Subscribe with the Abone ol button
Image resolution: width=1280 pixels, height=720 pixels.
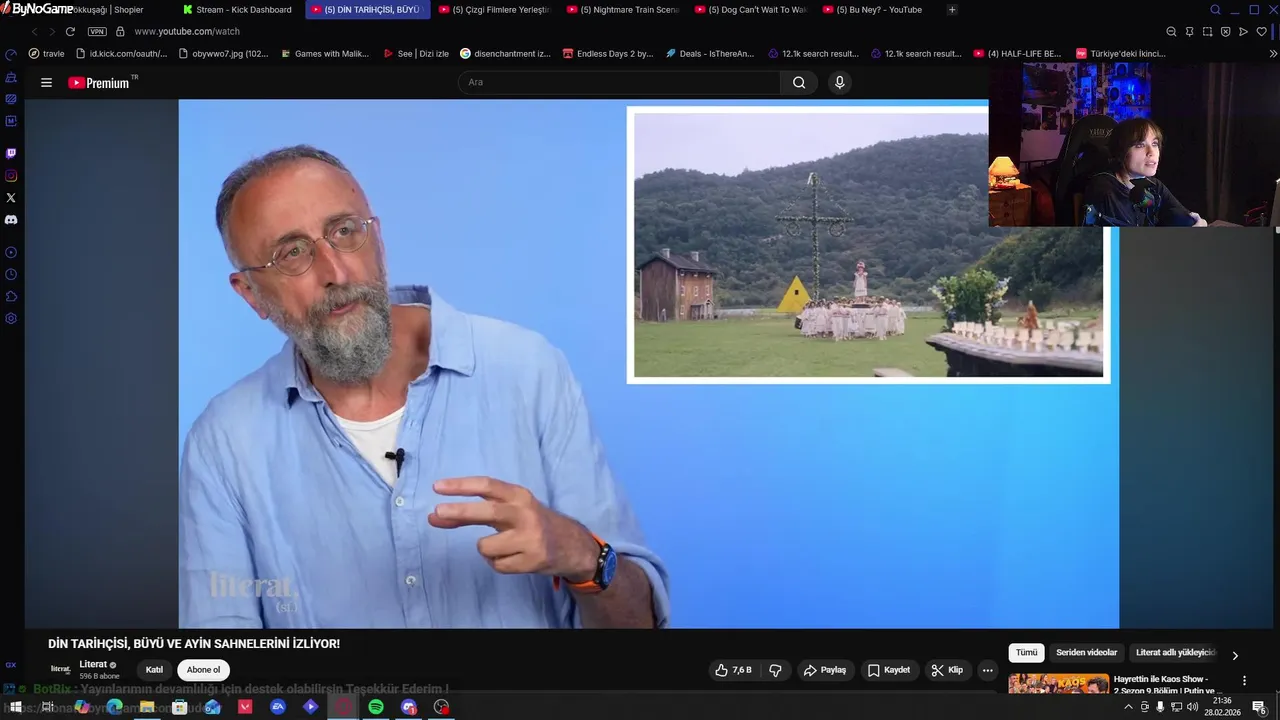[203, 670]
